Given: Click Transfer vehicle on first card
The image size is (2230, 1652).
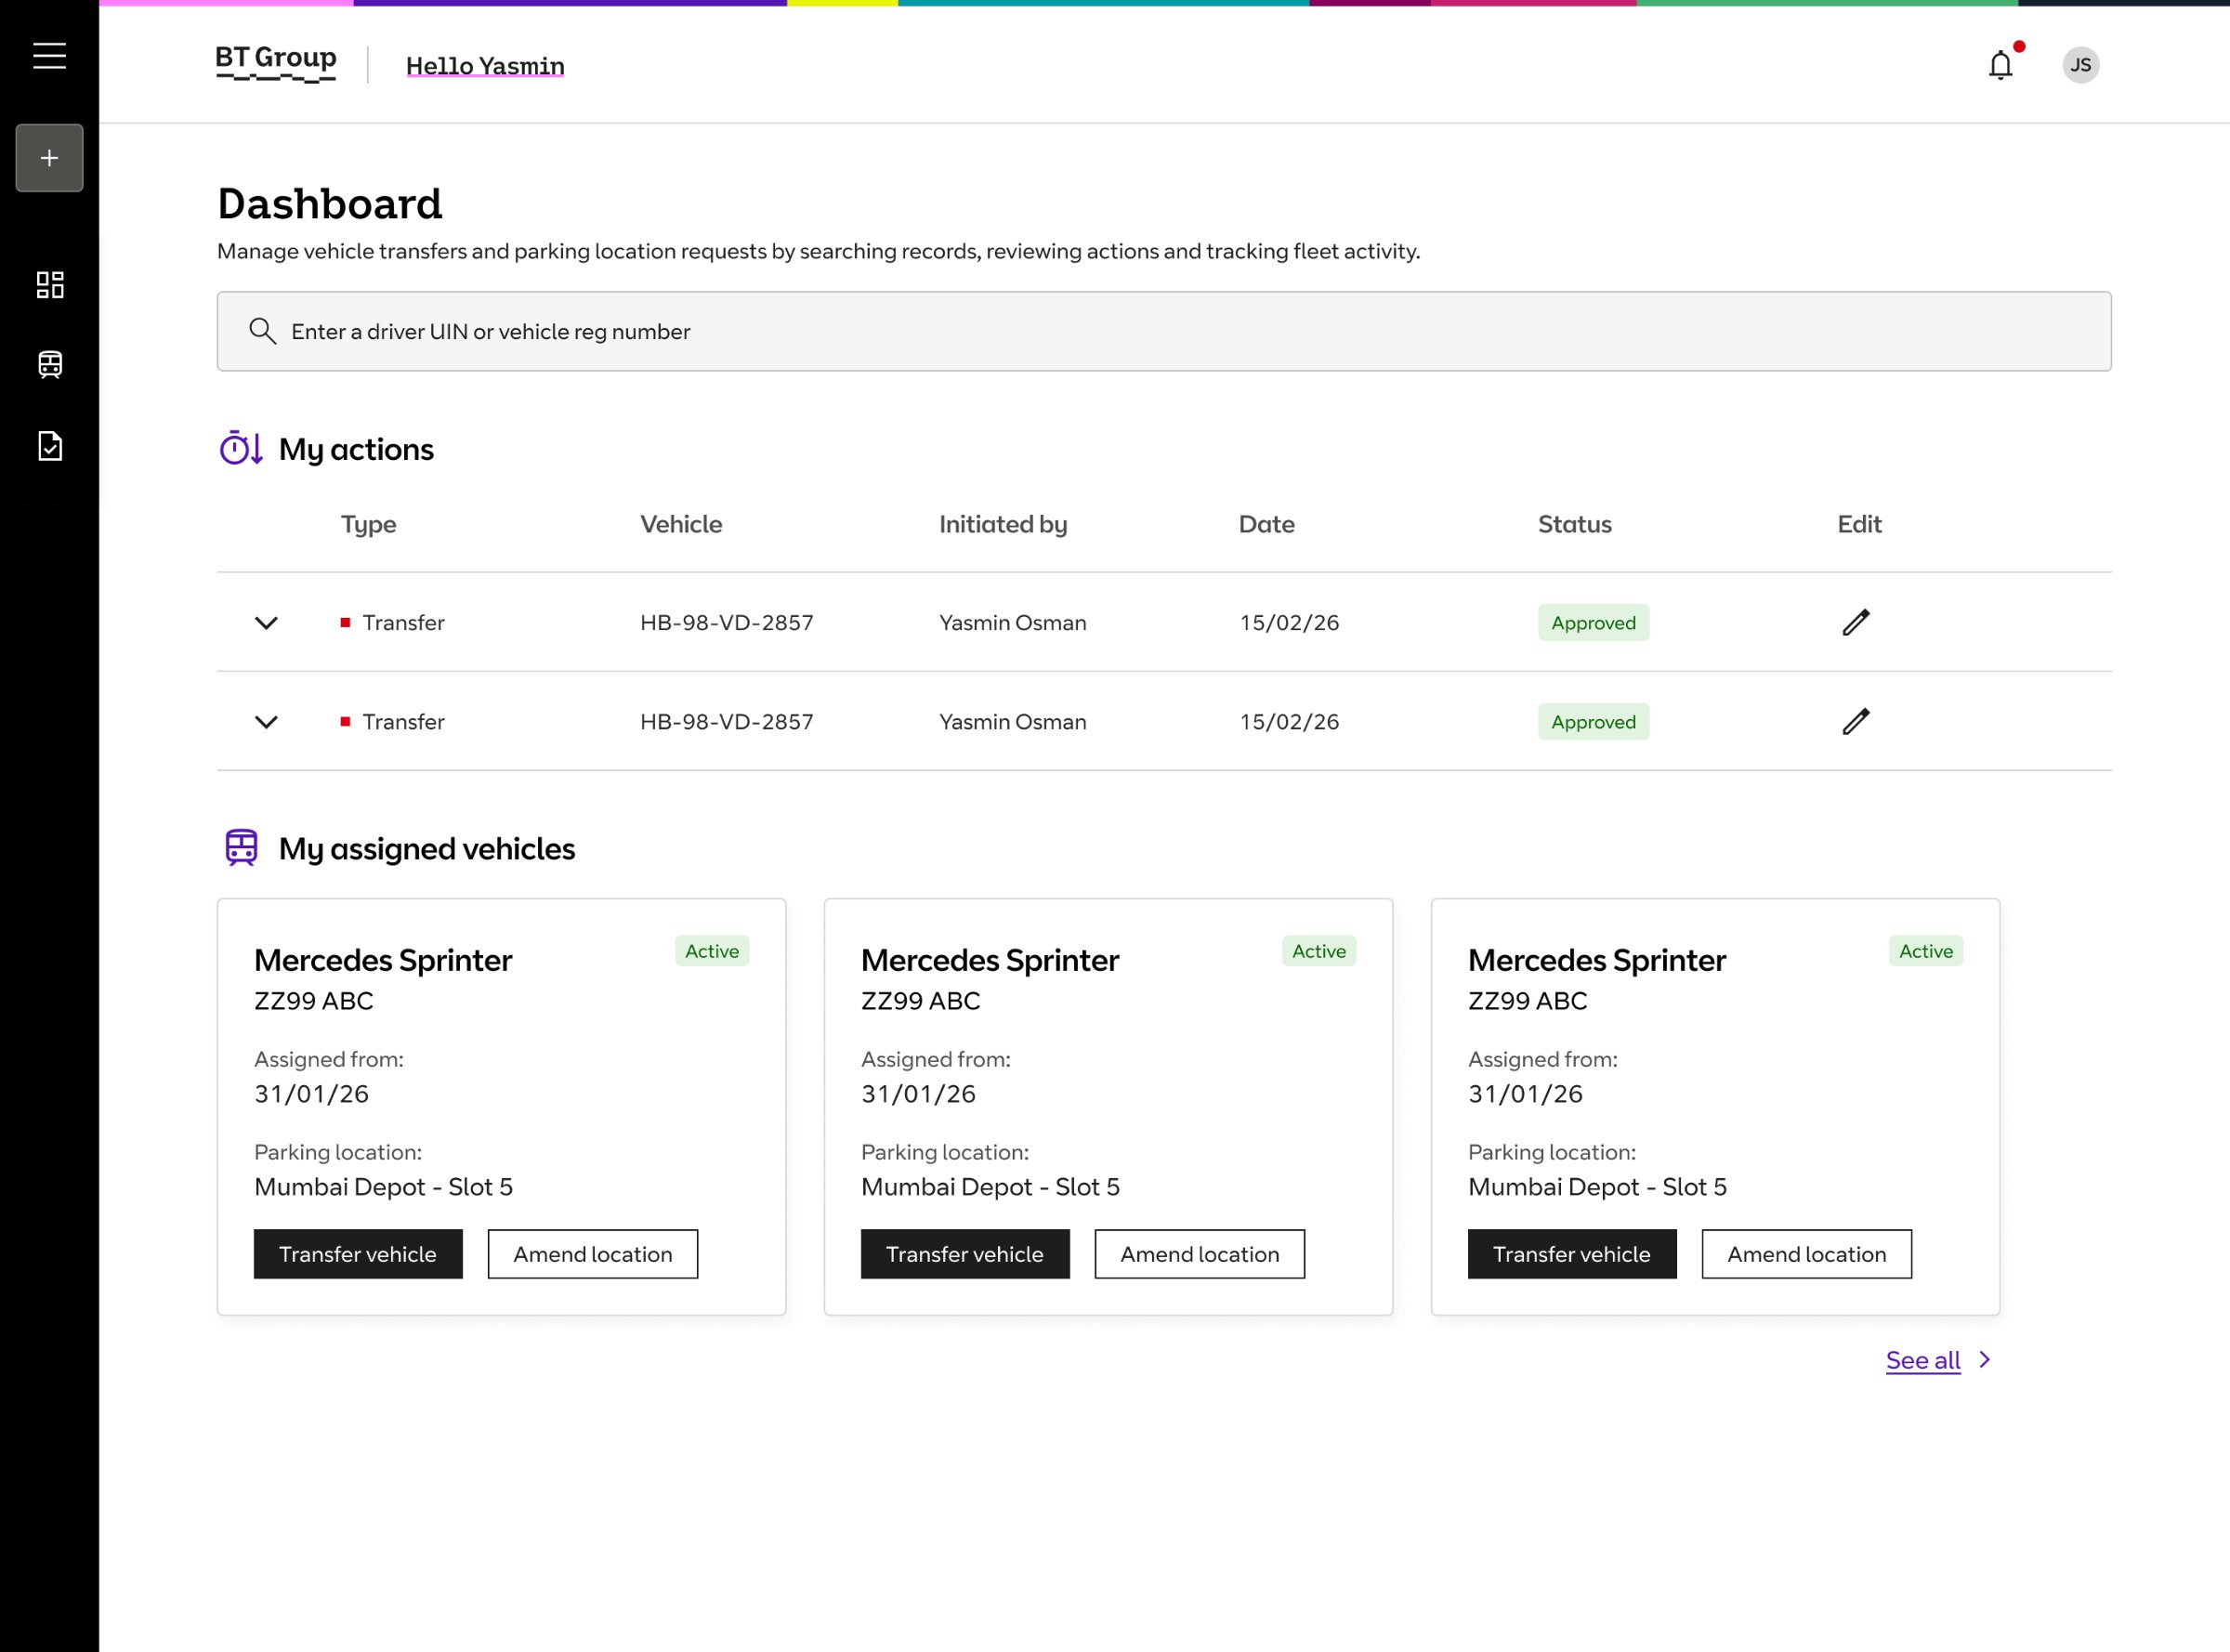Looking at the screenshot, I should coord(358,1254).
